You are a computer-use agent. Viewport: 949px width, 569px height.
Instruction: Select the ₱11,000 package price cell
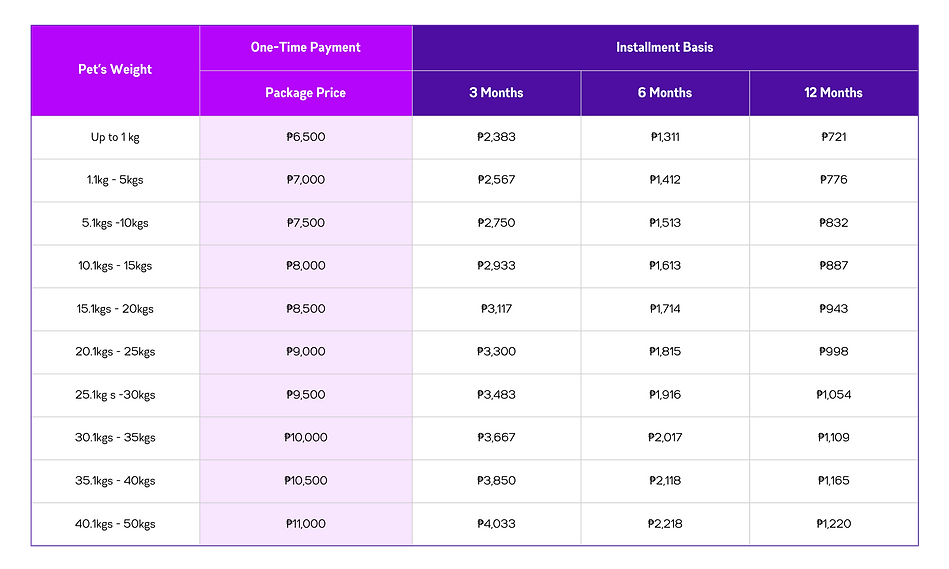(305, 524)
